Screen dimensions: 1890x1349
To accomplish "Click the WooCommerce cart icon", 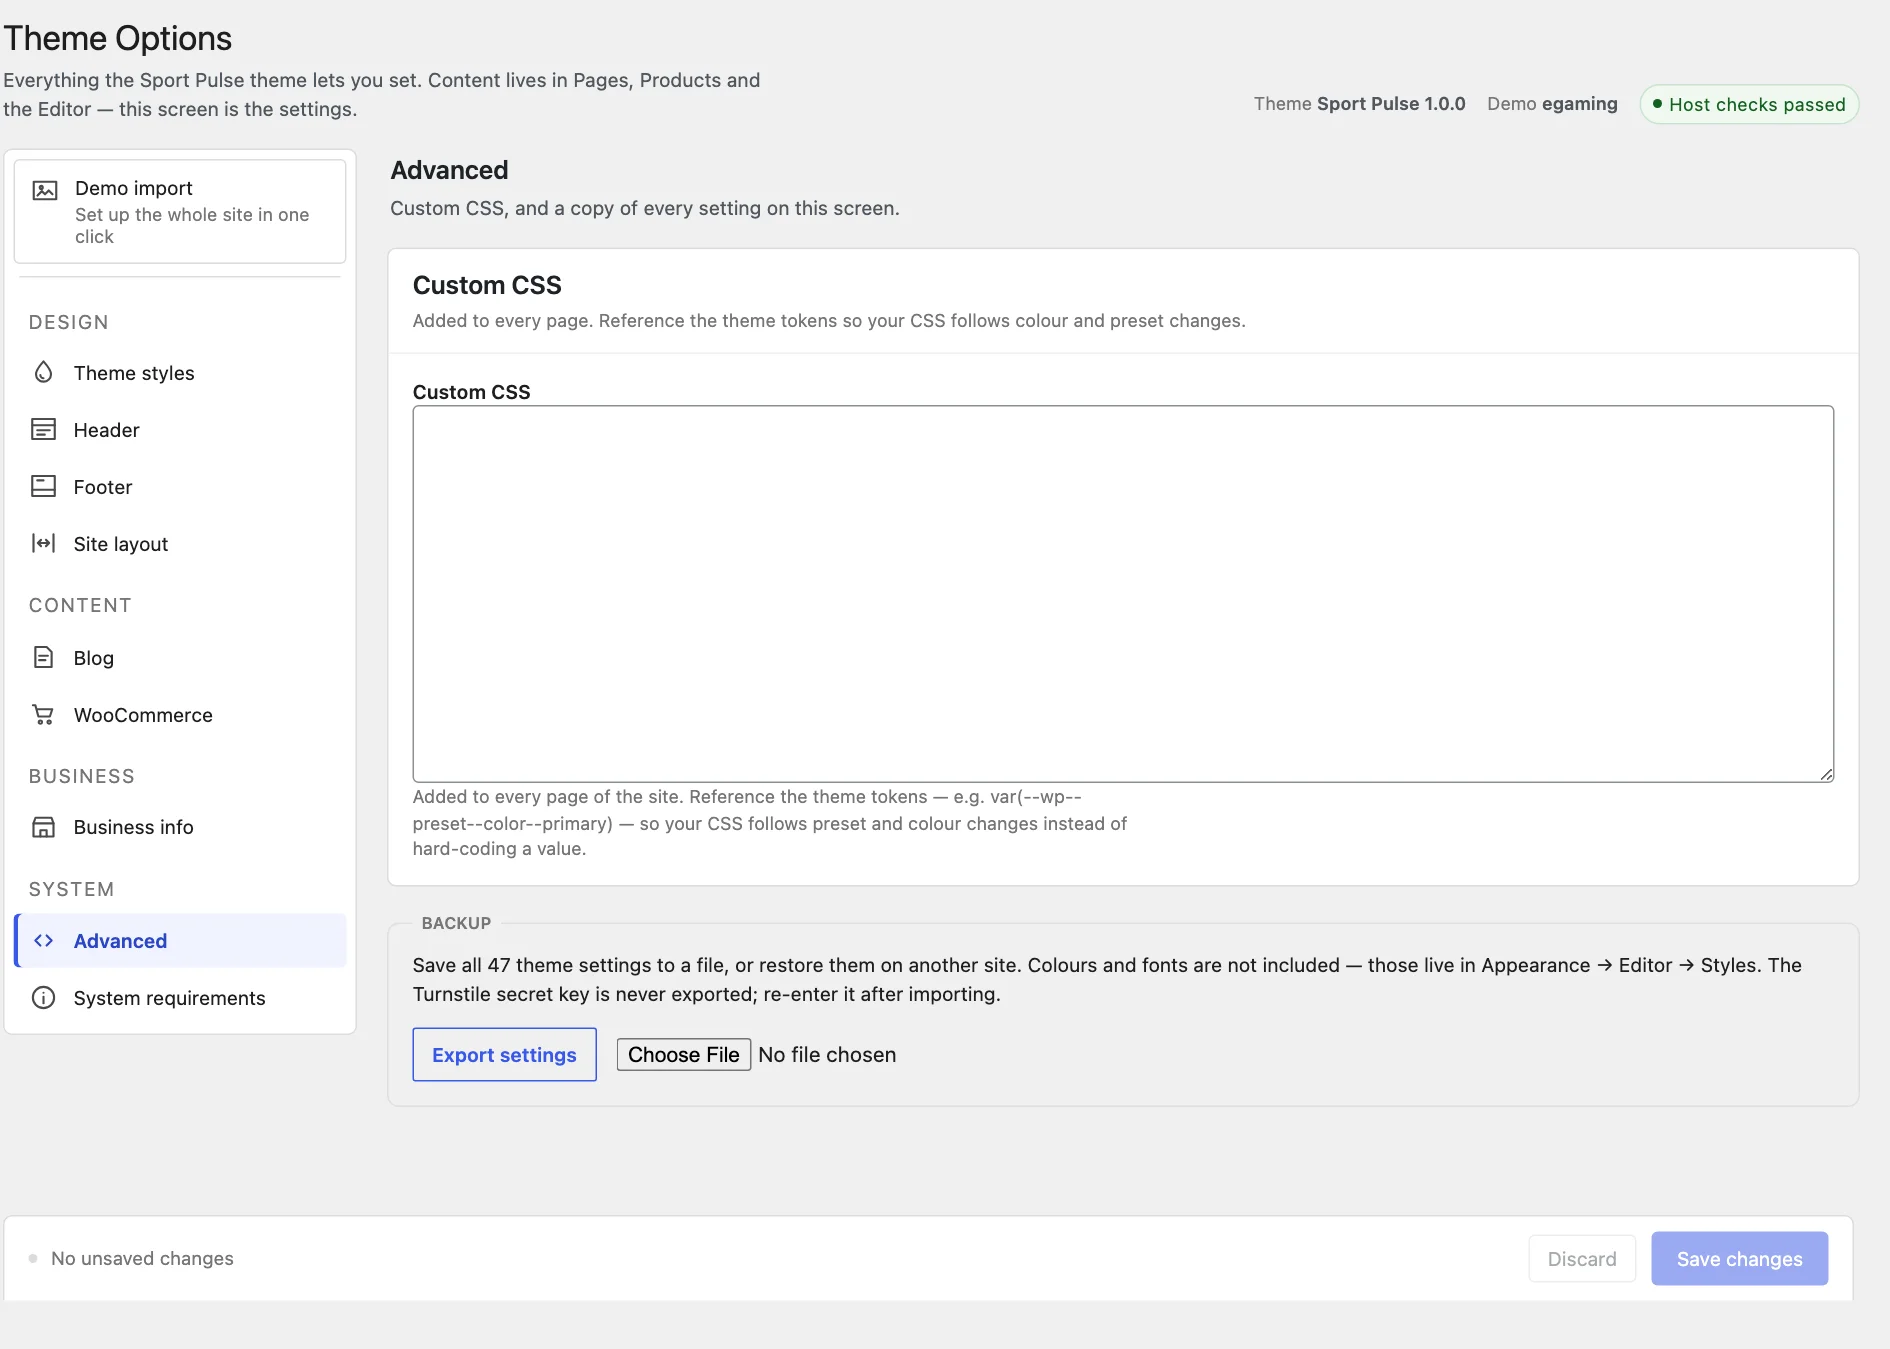I will [x=43, y=714].
